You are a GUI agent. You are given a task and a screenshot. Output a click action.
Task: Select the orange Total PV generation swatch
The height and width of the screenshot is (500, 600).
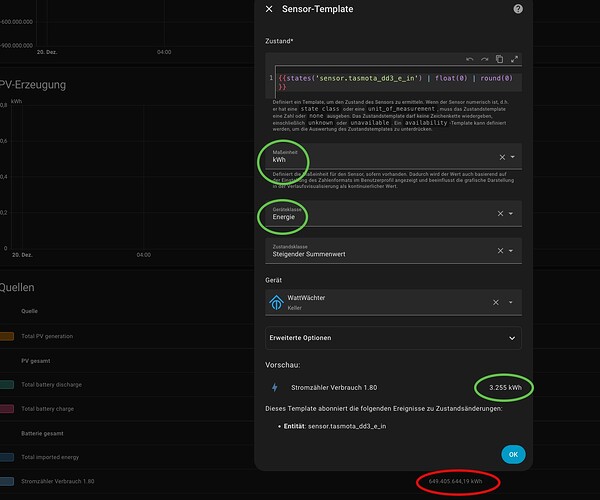tap(7, 336)
